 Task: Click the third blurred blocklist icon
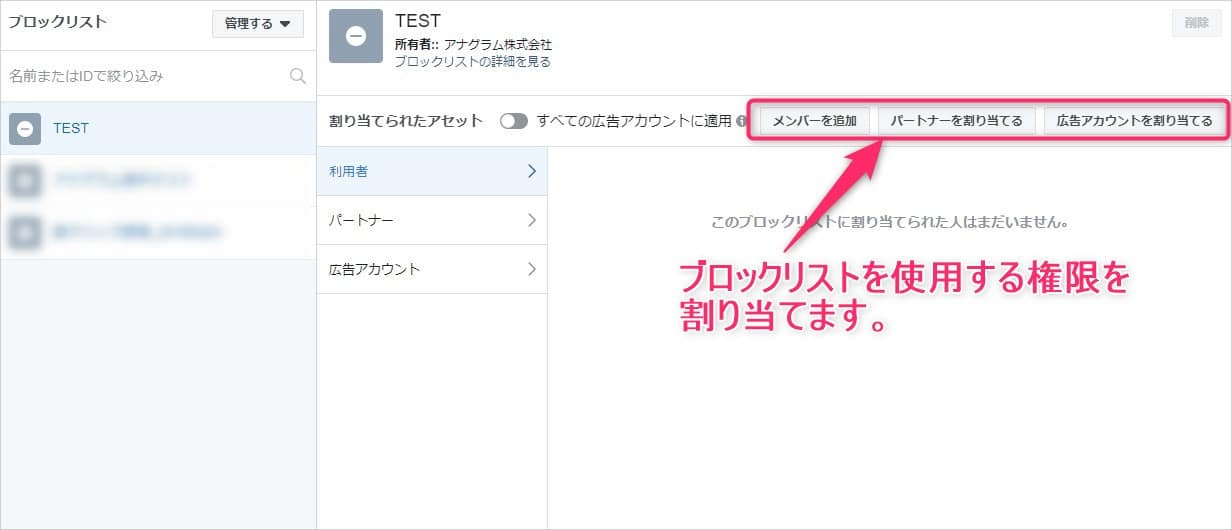[x=25, y=232]
